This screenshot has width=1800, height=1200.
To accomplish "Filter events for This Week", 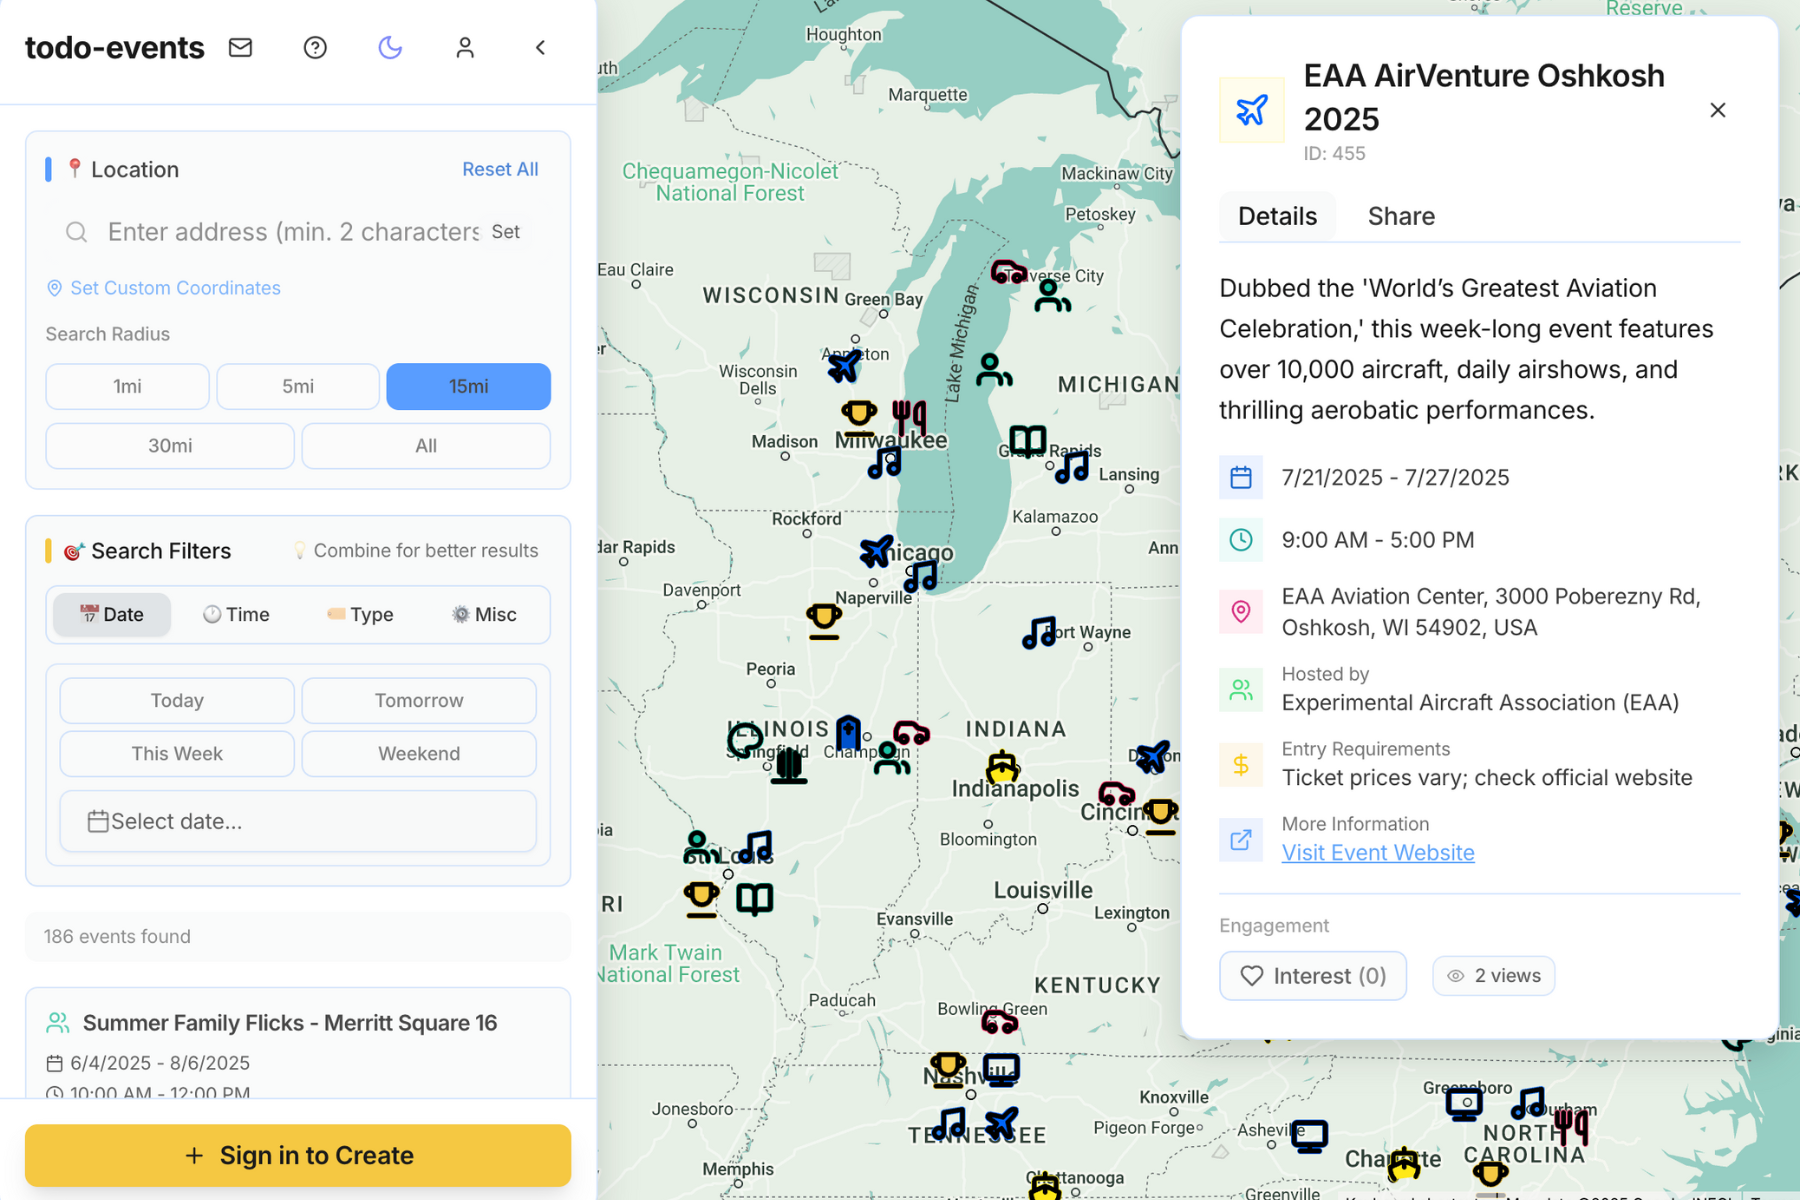I will (x=177, y=753).
